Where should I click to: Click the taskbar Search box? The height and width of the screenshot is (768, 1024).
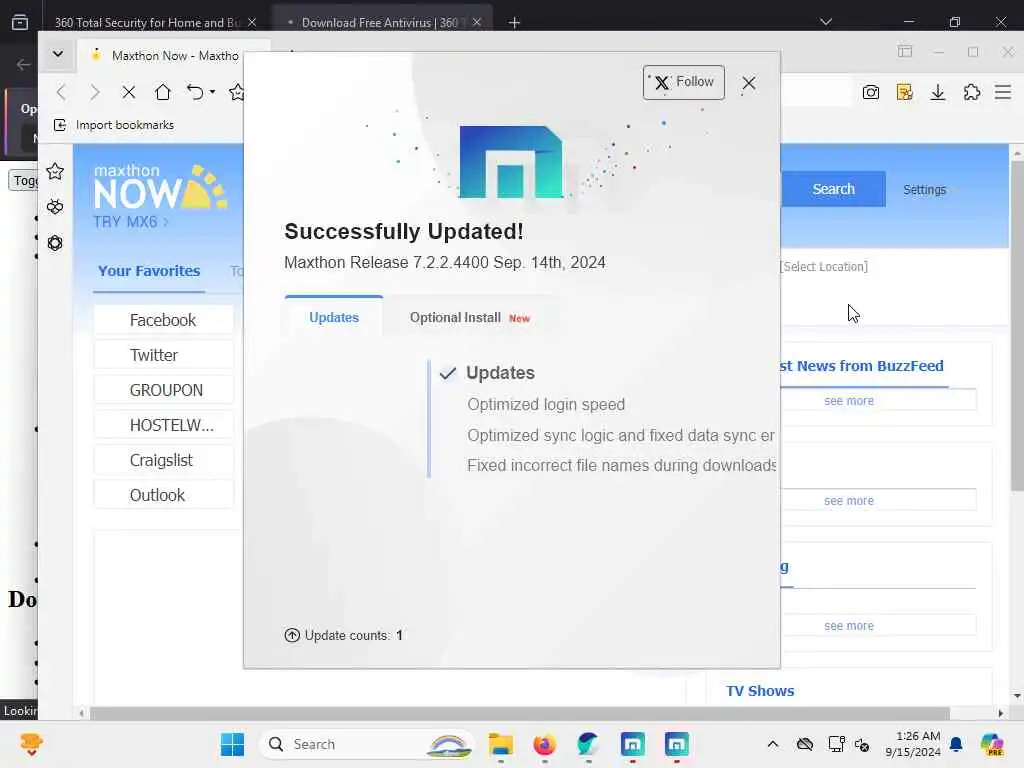click(x=368, y=744)
